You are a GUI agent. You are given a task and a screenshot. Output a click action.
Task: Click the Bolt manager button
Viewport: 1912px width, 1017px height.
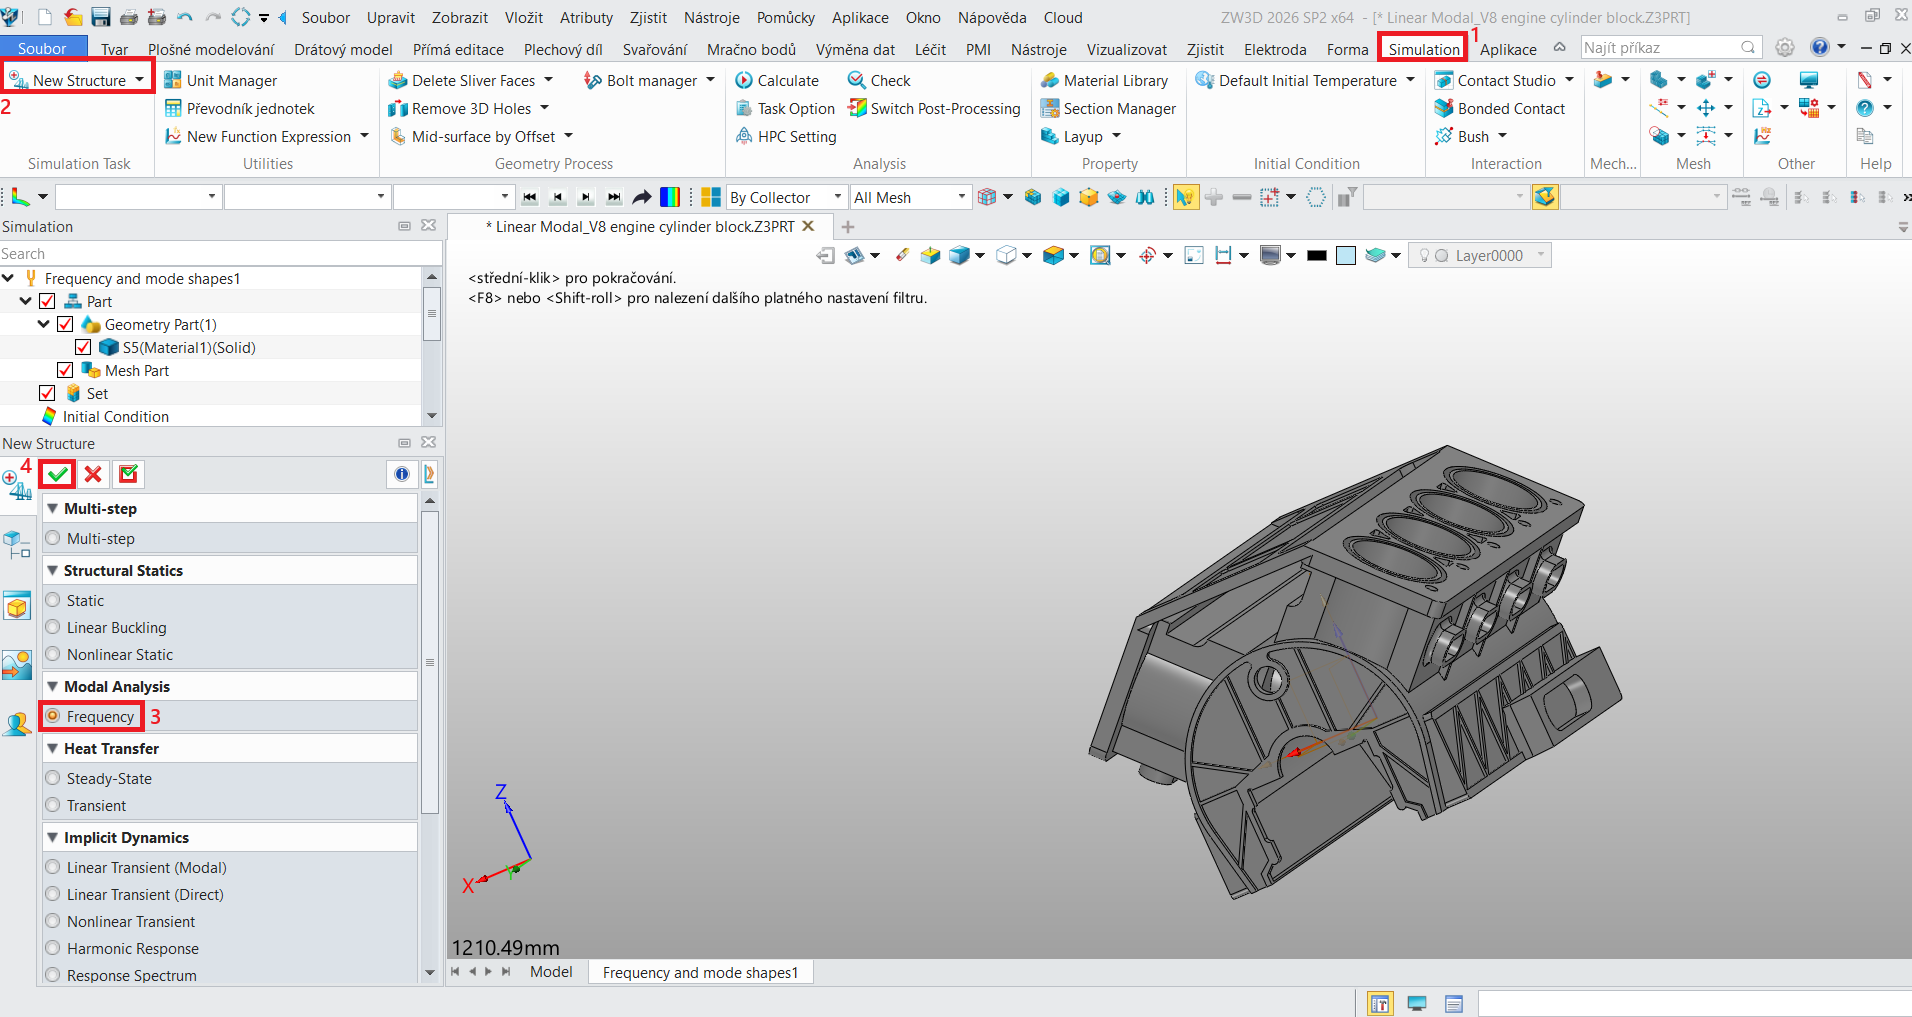point(641,80)
